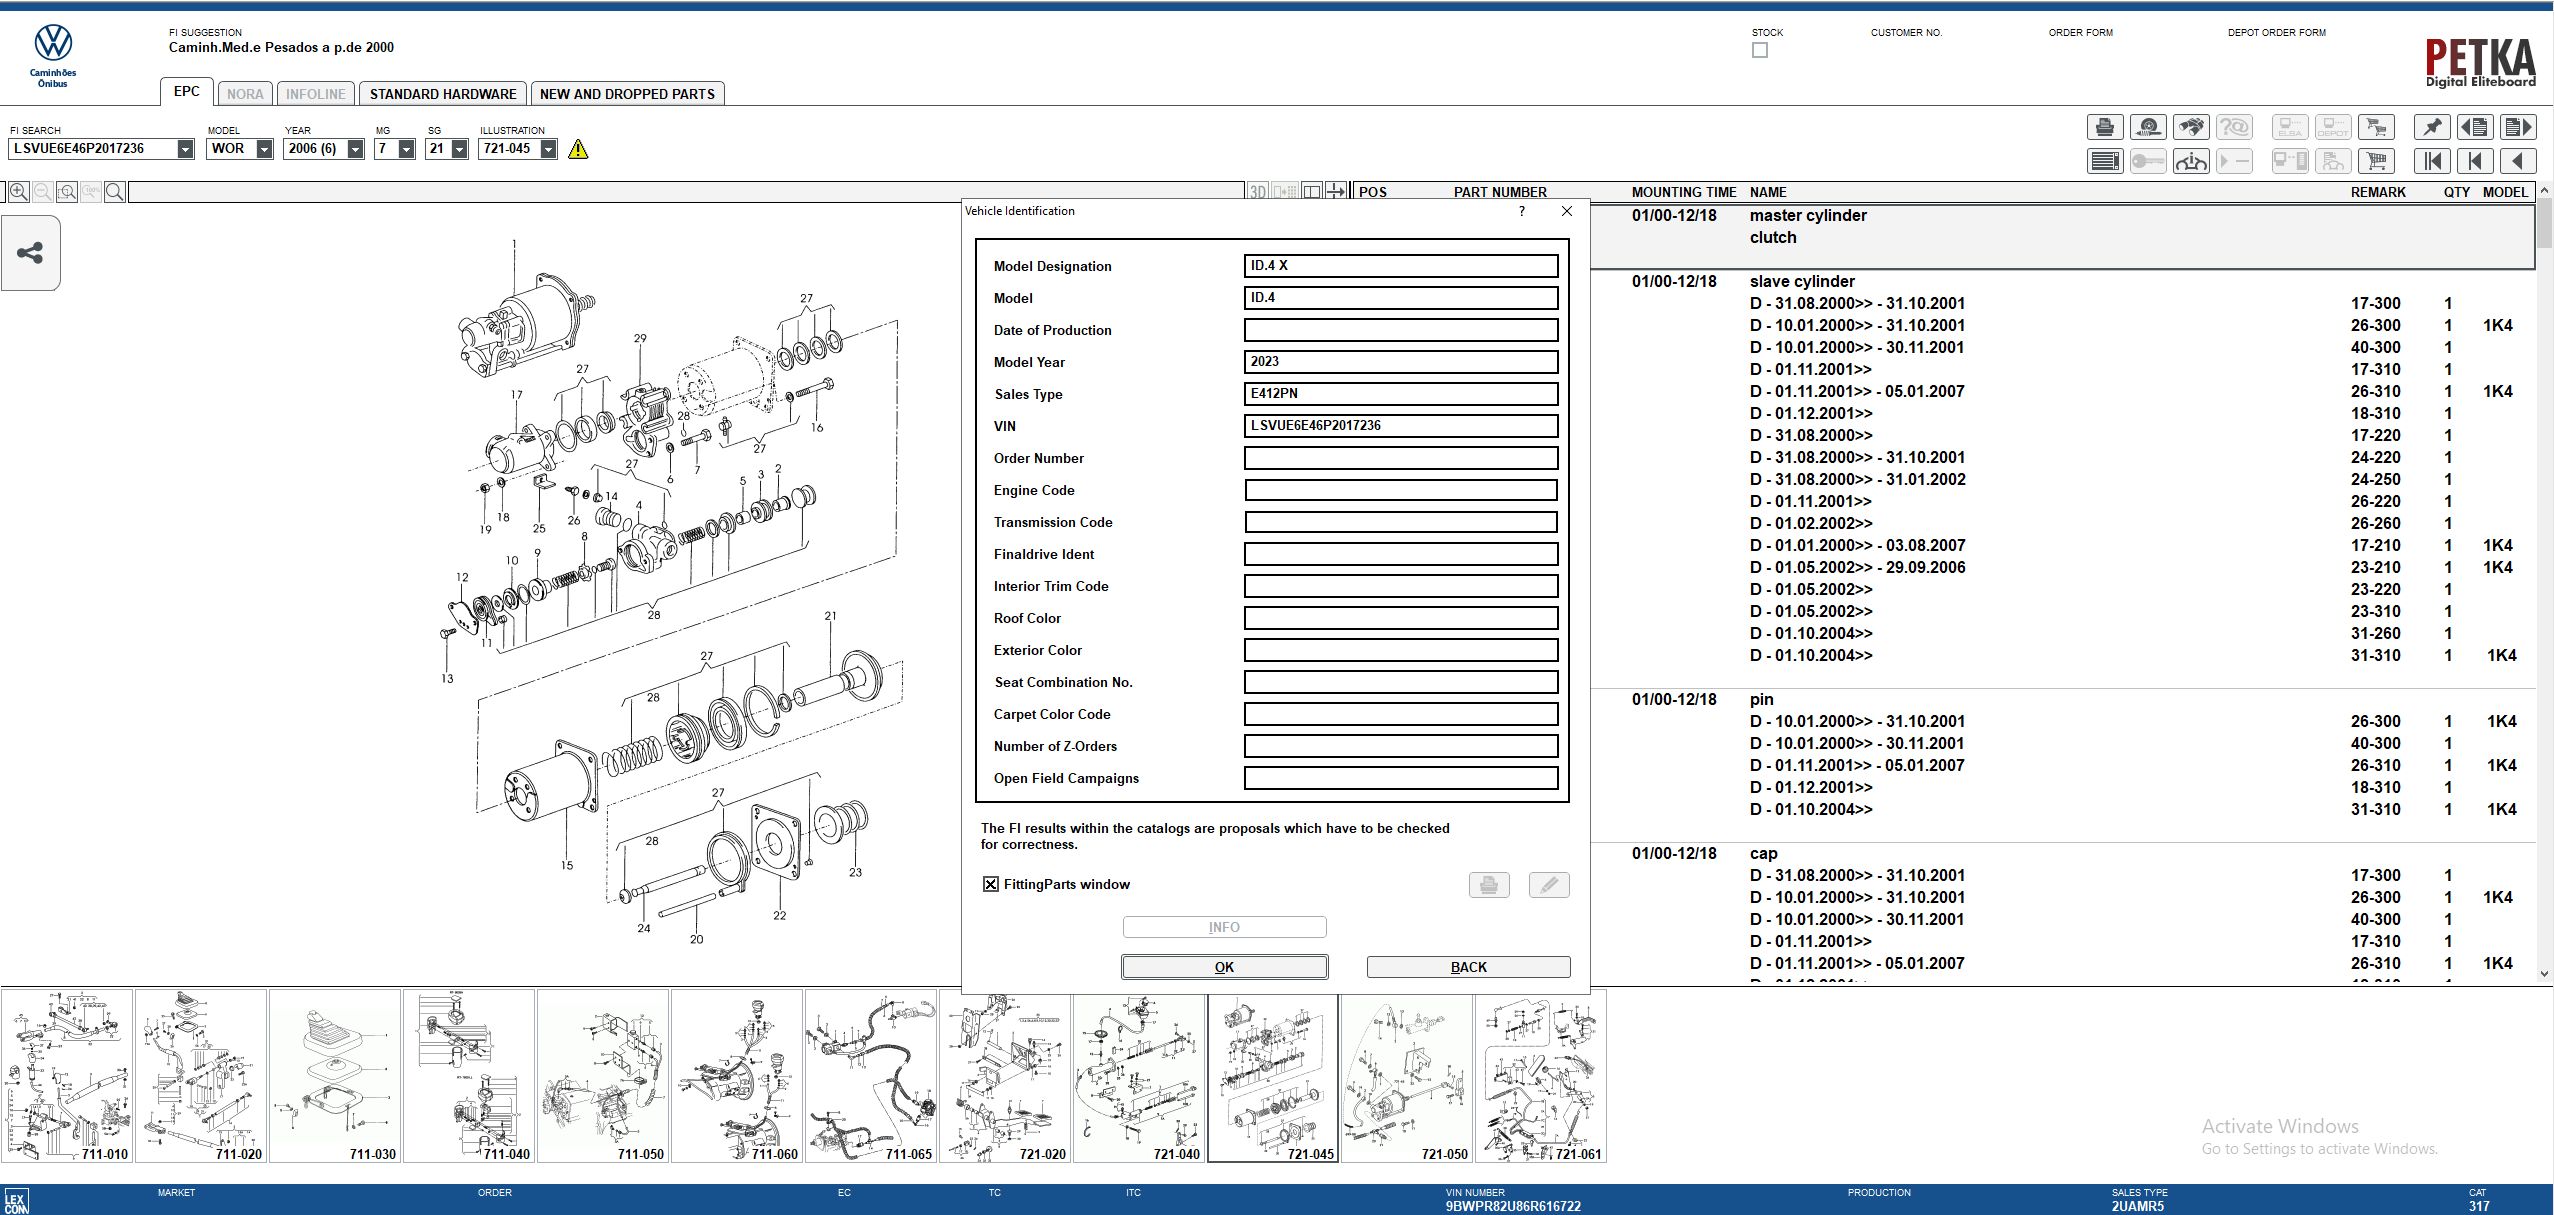The image size is (2554, 1215).
Task: Click the BACK button in dialog
Action: click(x=1468, y=967)
